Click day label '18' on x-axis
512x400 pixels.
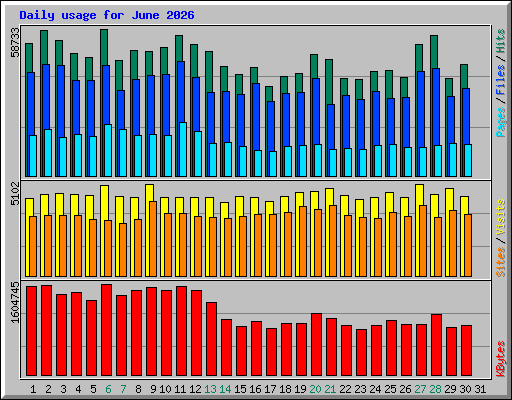[x=285, y=389]
